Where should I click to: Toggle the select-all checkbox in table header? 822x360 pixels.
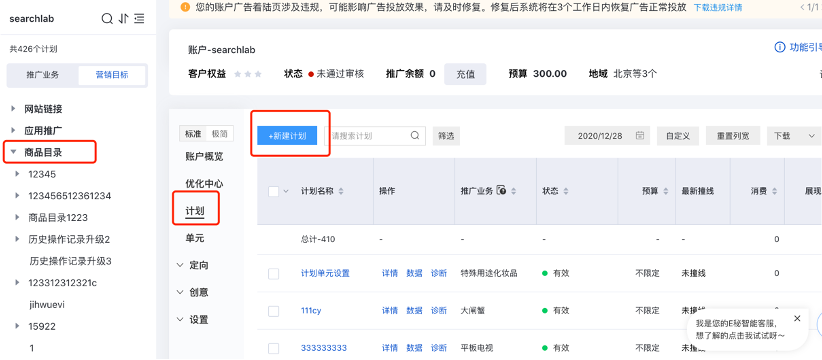tap(273, 191)
